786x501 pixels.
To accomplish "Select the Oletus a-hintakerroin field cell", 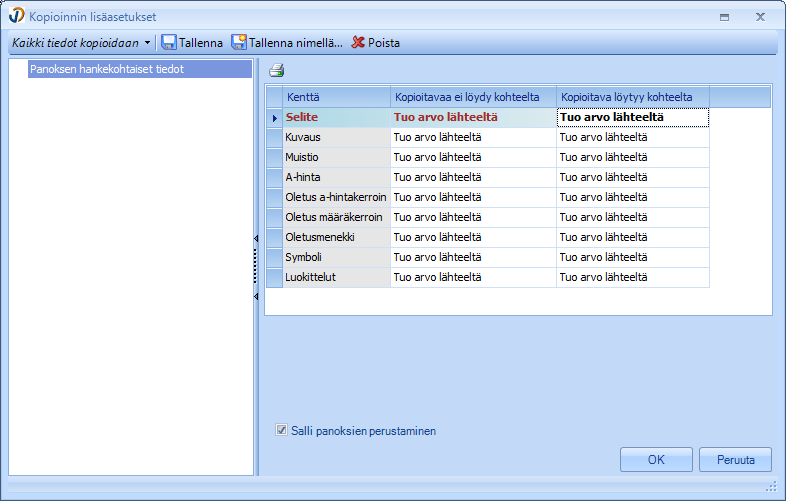I will point(336,198).
